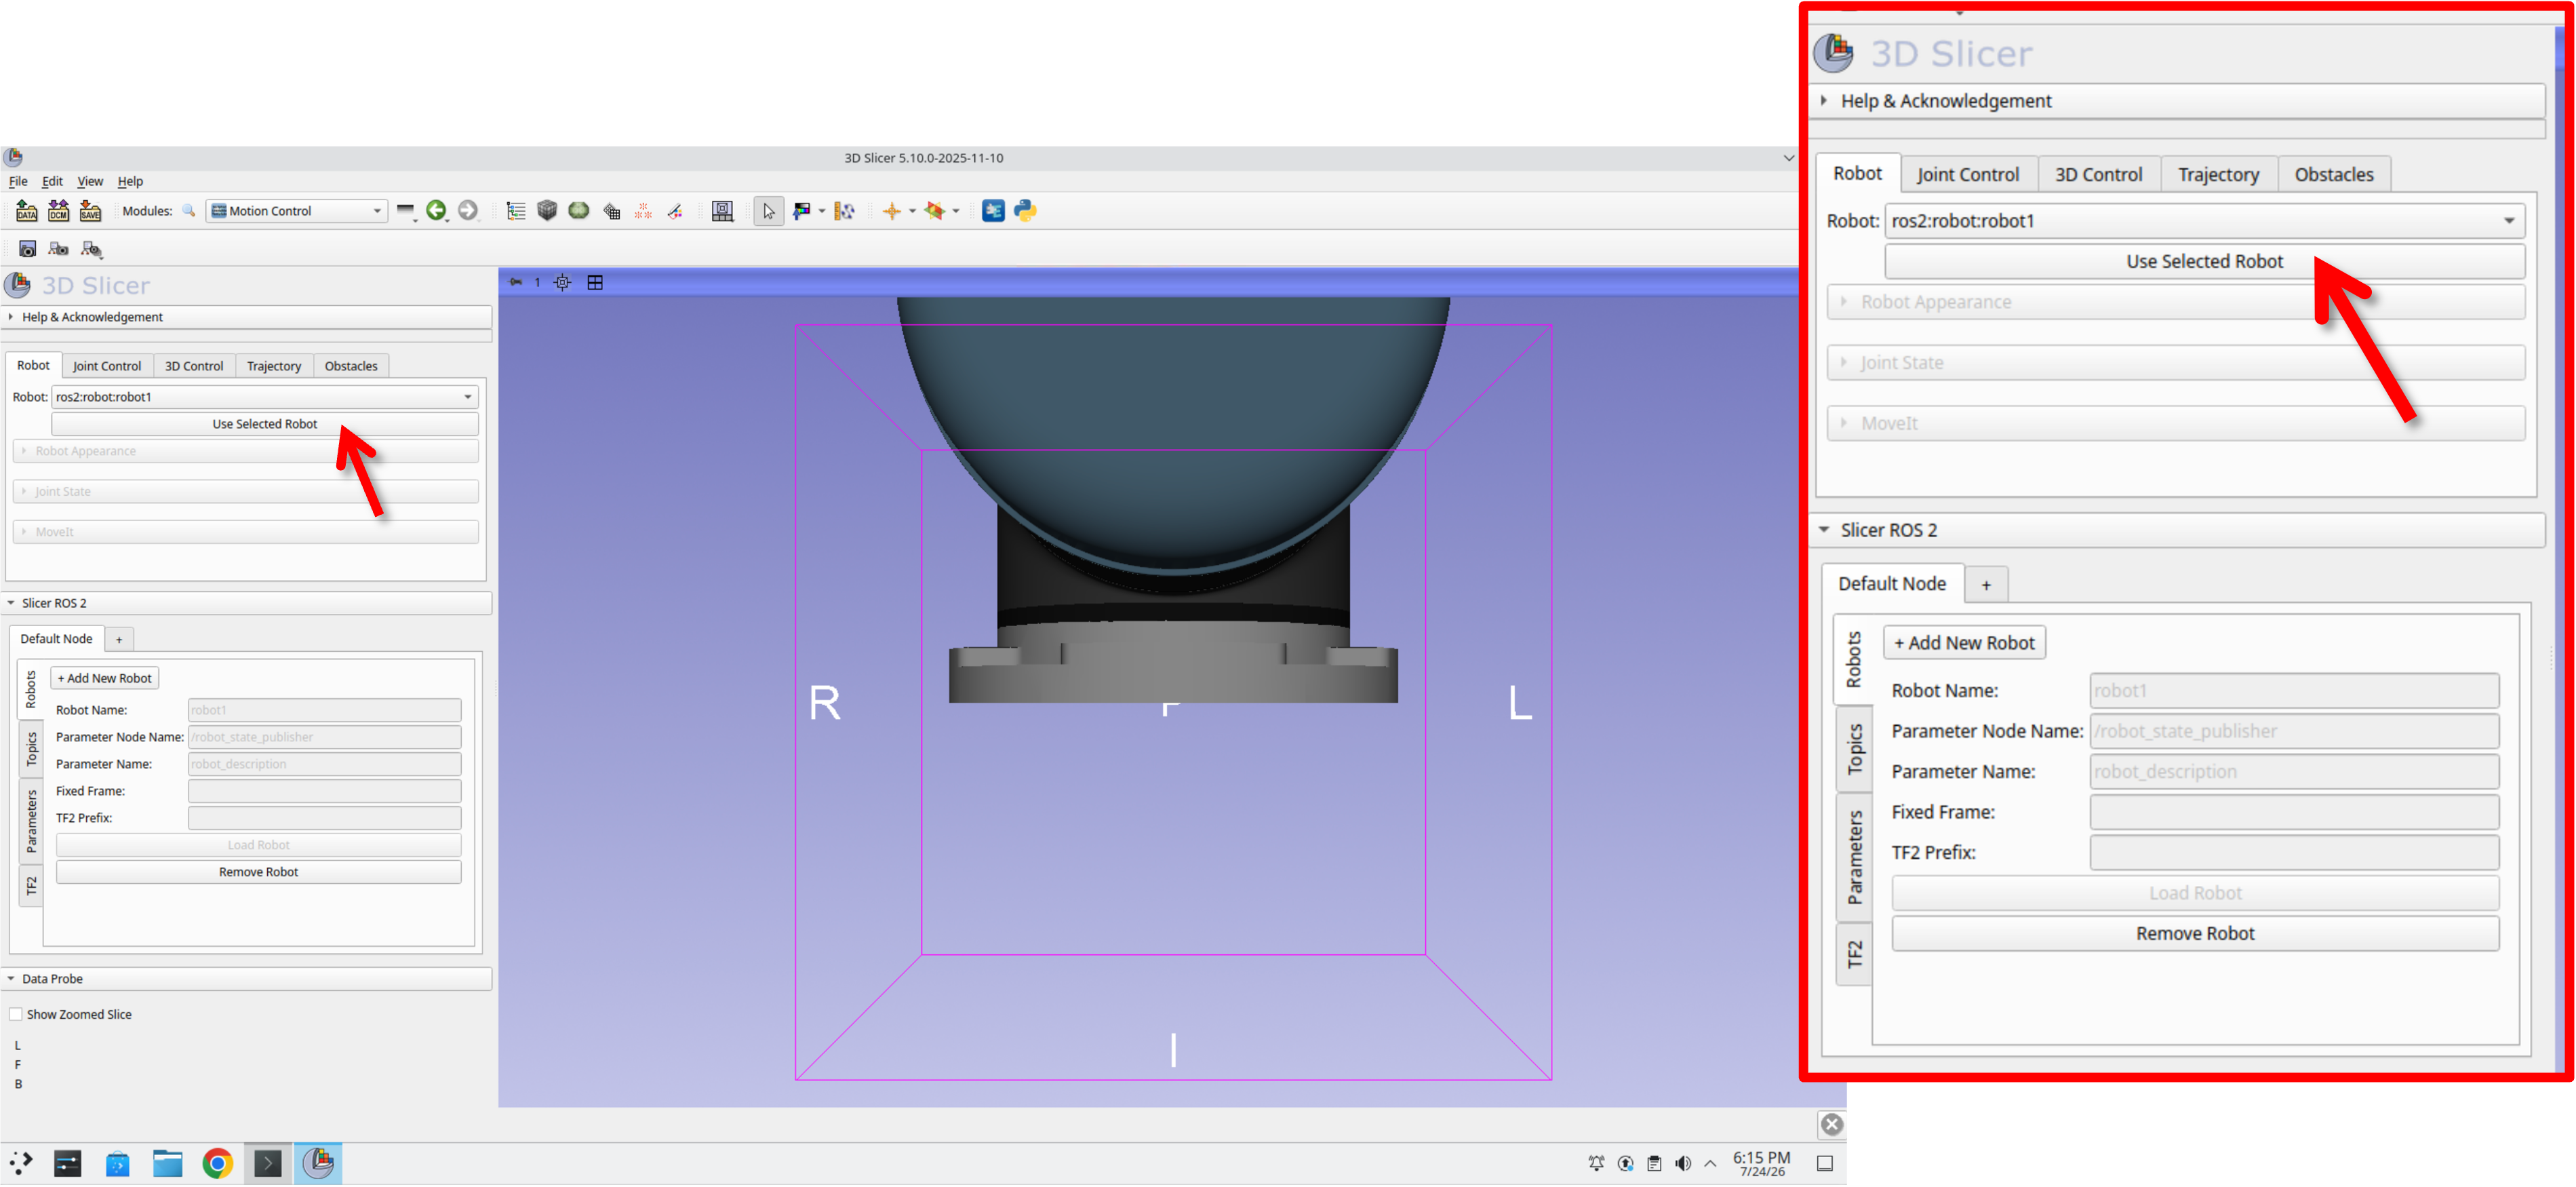The height and width of the screenshot is (1187, 2576).
Task: Click Remove Robot in left panel
Action: tap(259, 872)
